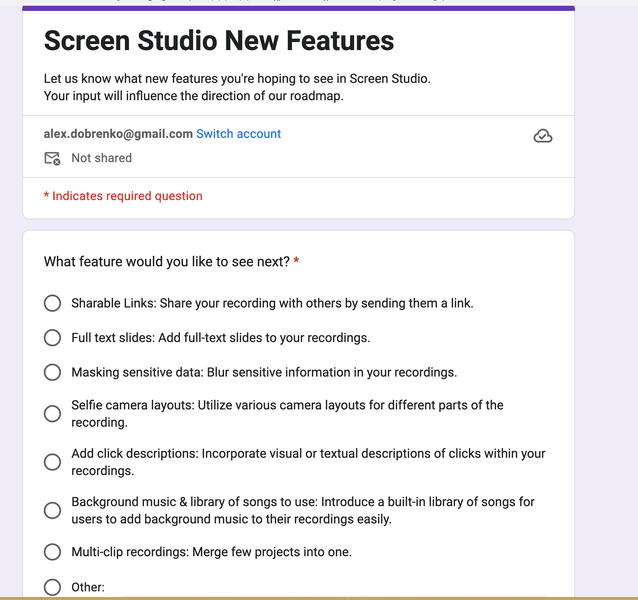Screen dimensions: 638x600
Task: Click the Screen Studio New Features title
Action: [x=219, y=41]
